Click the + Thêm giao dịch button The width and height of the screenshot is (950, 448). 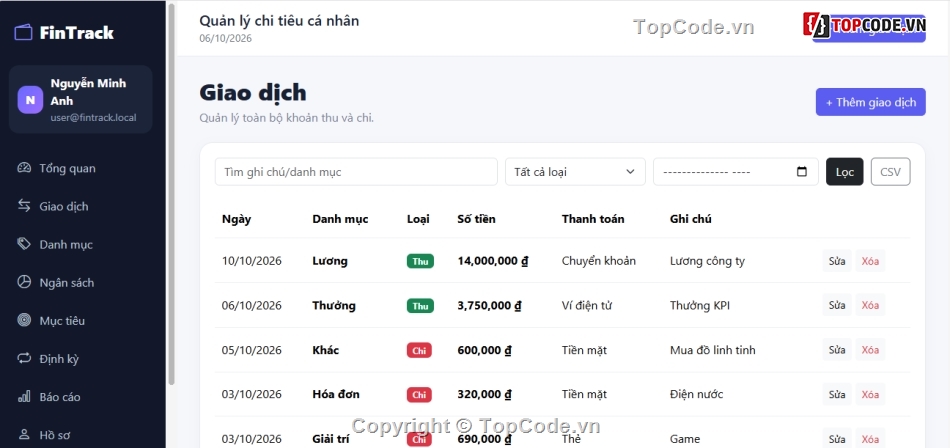pyautogui.click(x=871, y=102)
